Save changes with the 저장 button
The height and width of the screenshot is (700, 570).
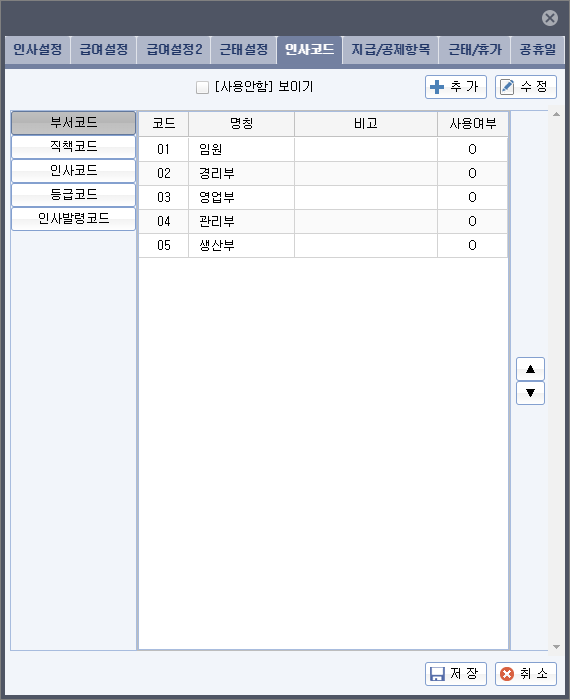(456, 674)
